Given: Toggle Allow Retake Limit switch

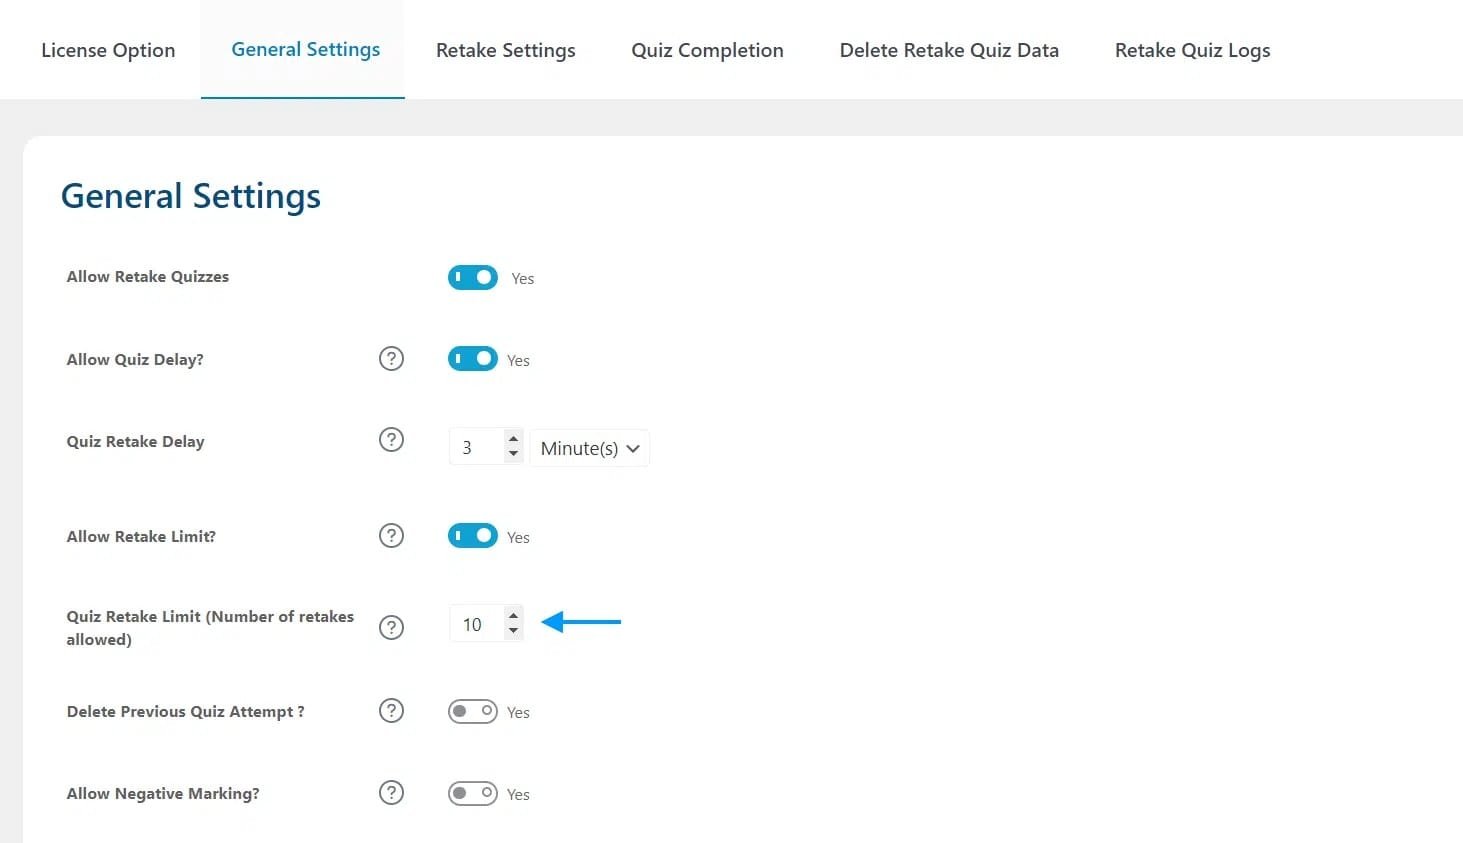Looking at the screenshot, I should [473, 536].
